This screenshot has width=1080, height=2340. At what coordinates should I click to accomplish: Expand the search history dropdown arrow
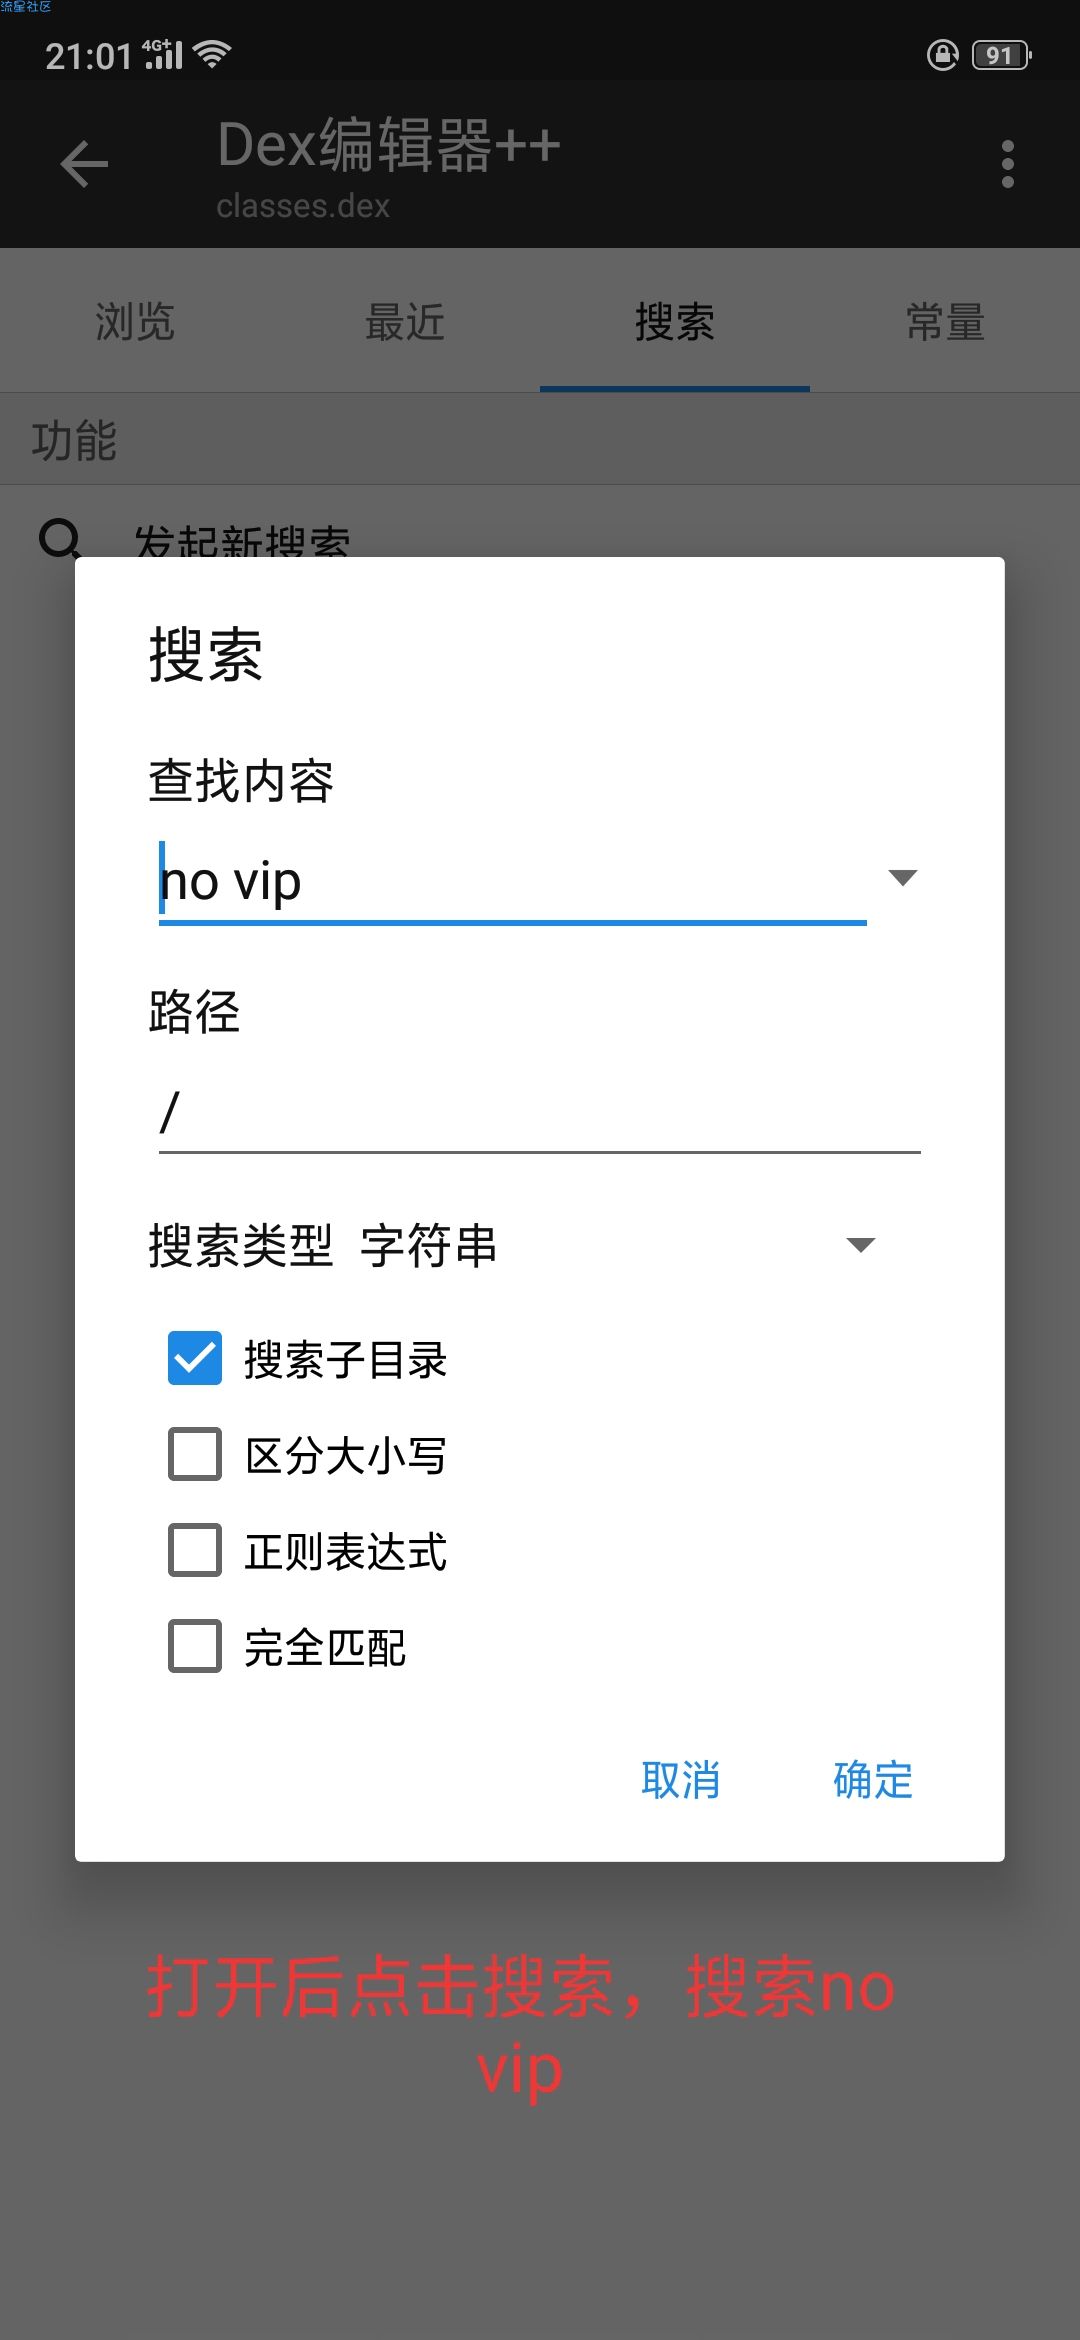pyautogui.click(x=902, y=878)
